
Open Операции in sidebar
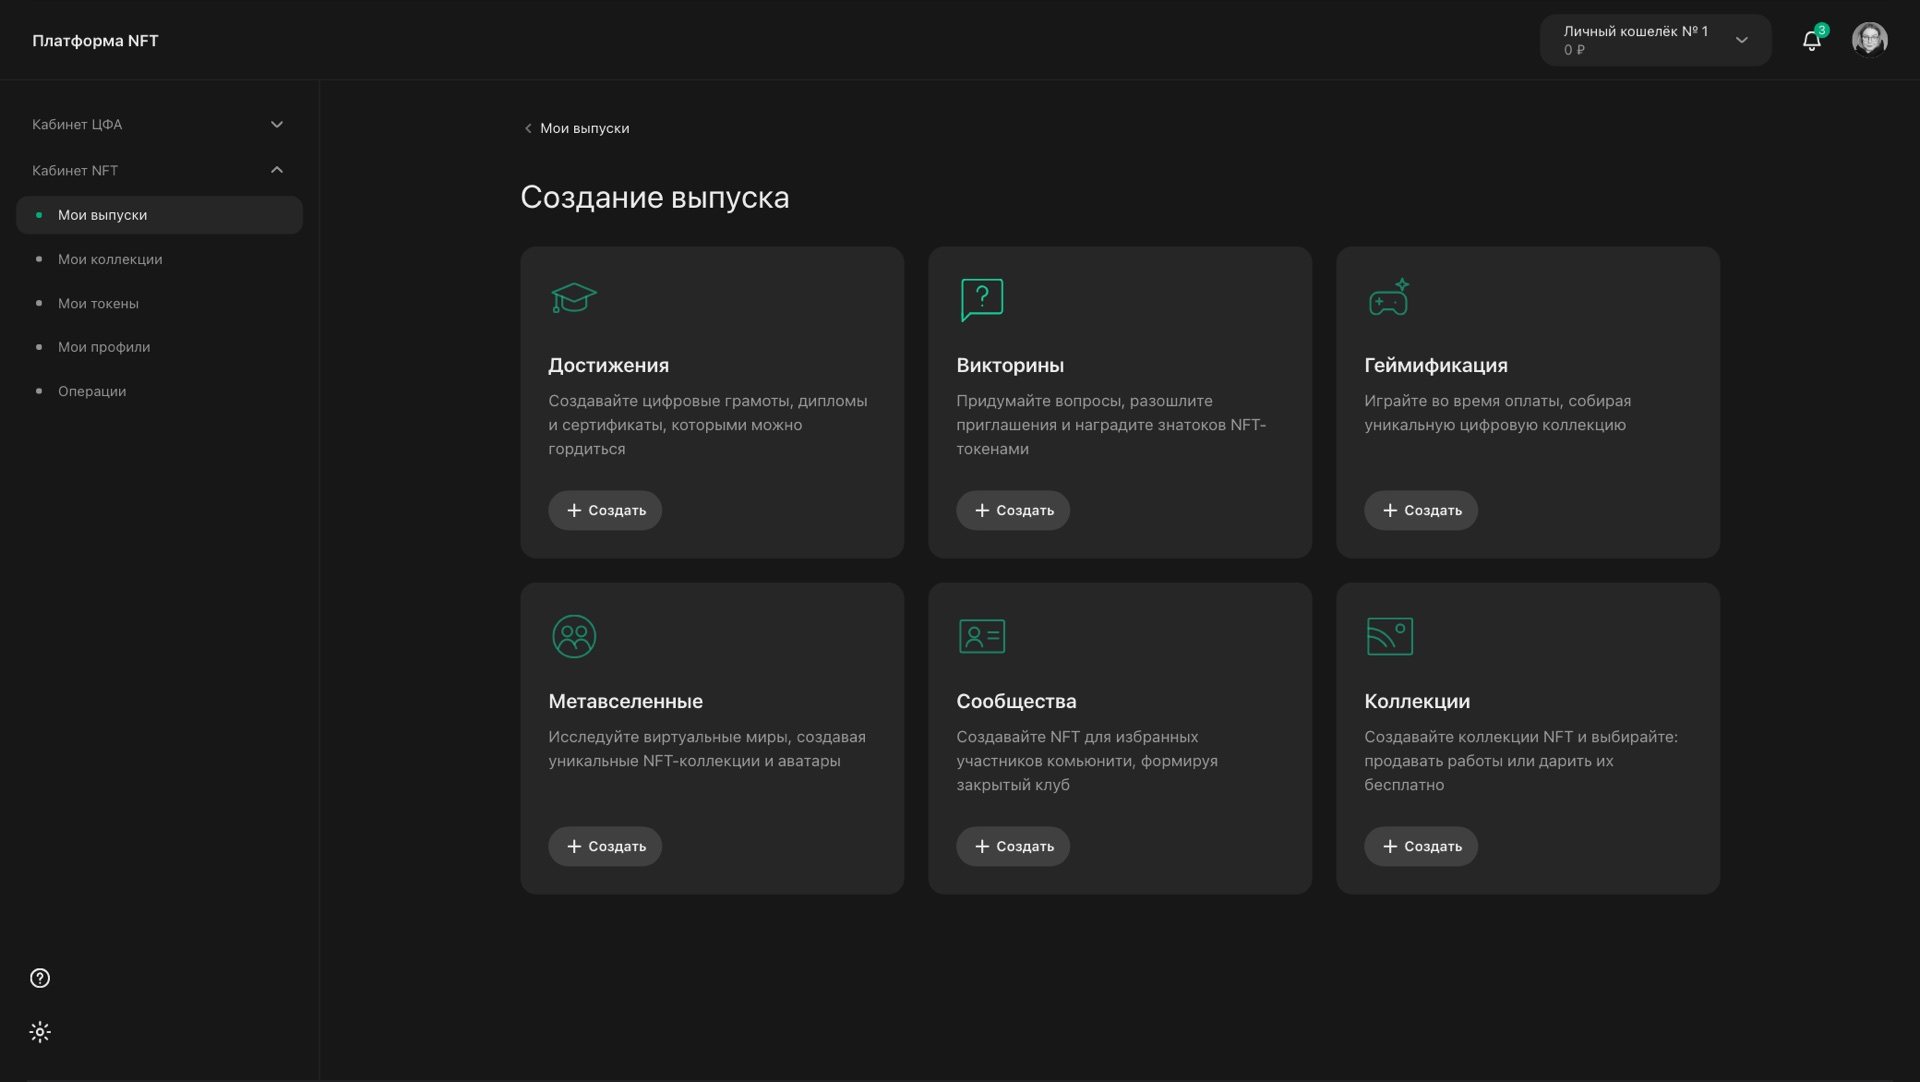pos(159,391)
